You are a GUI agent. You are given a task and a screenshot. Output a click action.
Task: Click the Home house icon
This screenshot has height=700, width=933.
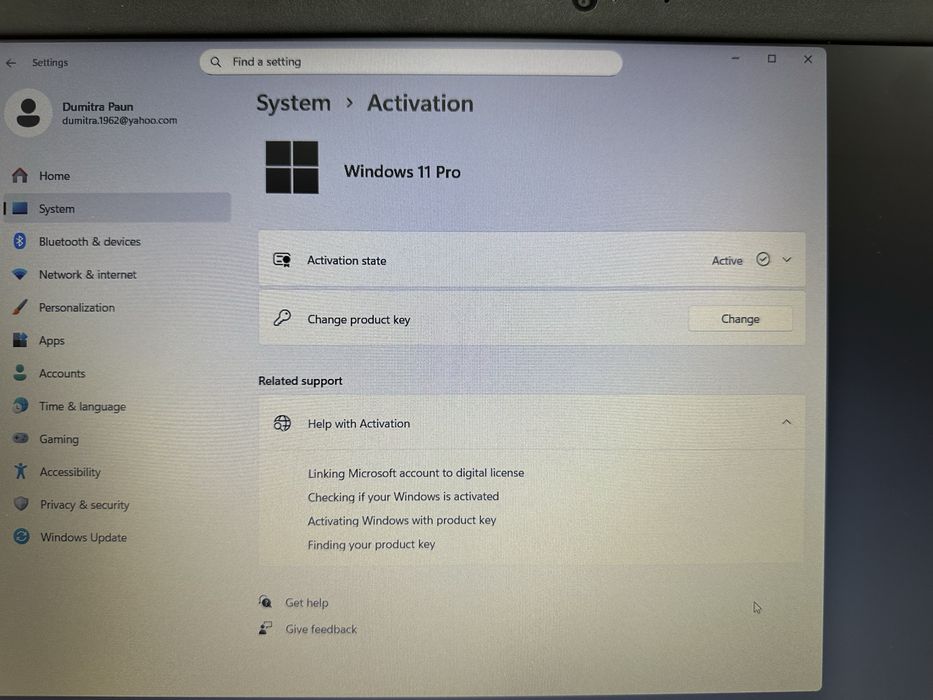click(x=20, y=176)
